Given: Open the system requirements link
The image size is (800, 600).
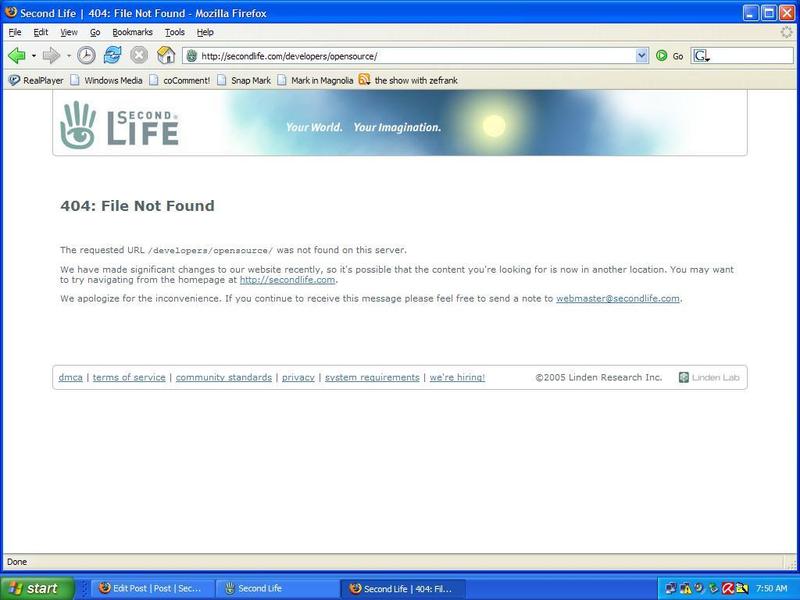Looking at the screenshot, I should [372, 378].
